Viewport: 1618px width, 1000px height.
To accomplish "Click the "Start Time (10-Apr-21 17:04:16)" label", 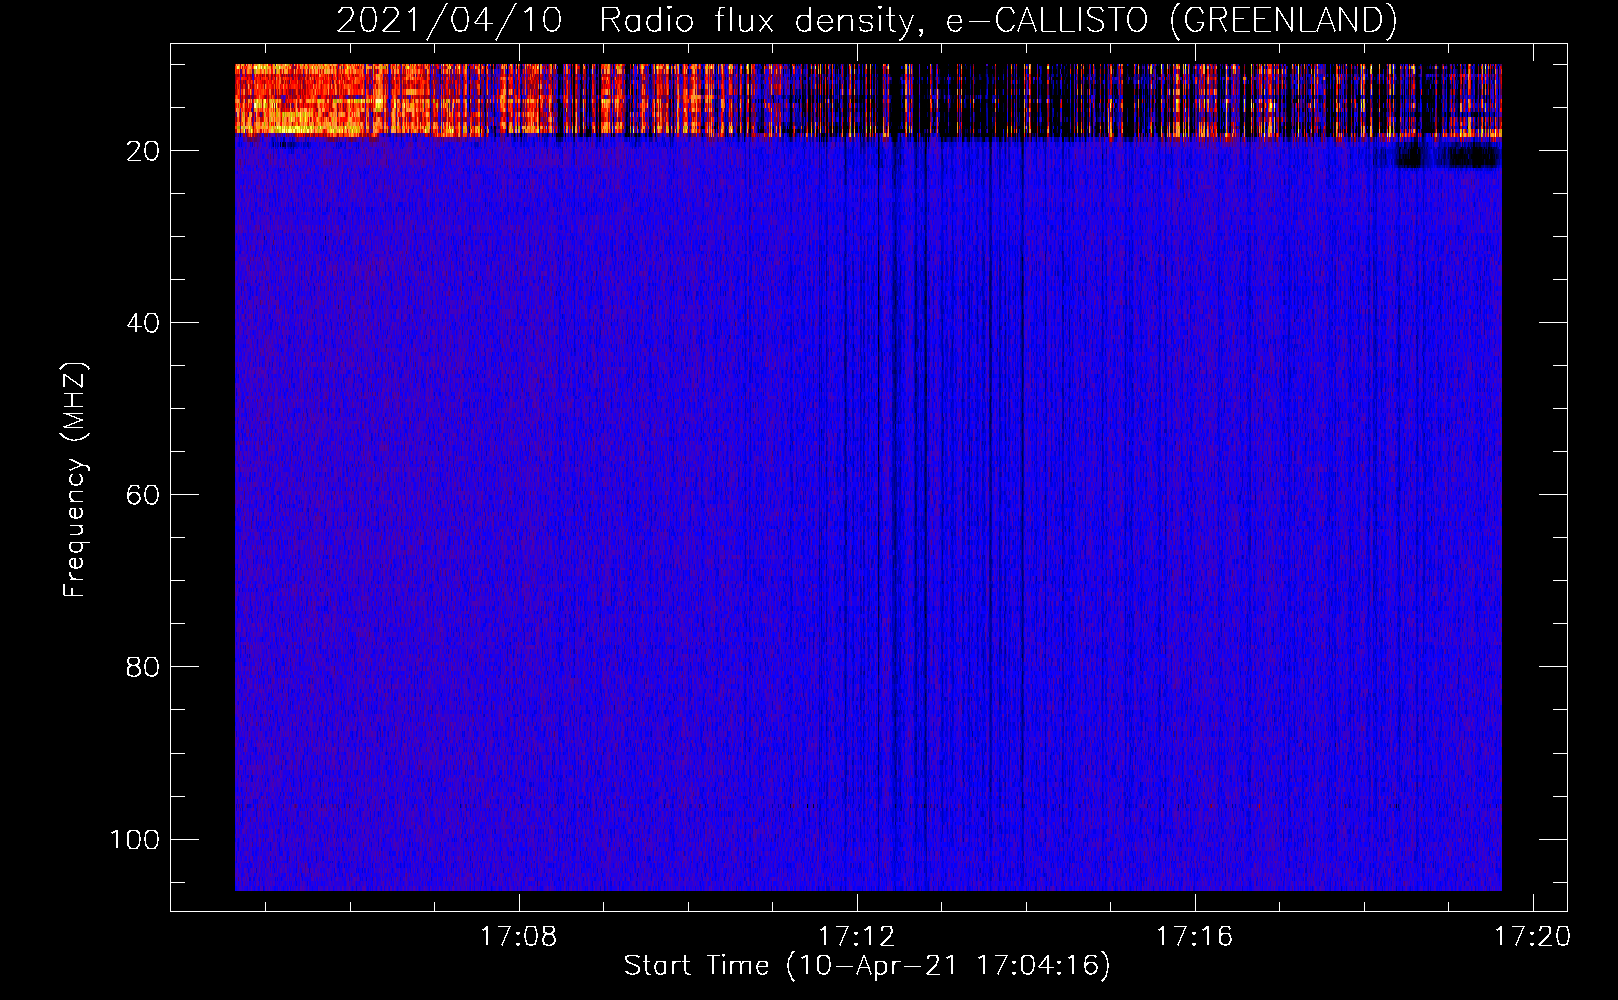I will 867,966.
